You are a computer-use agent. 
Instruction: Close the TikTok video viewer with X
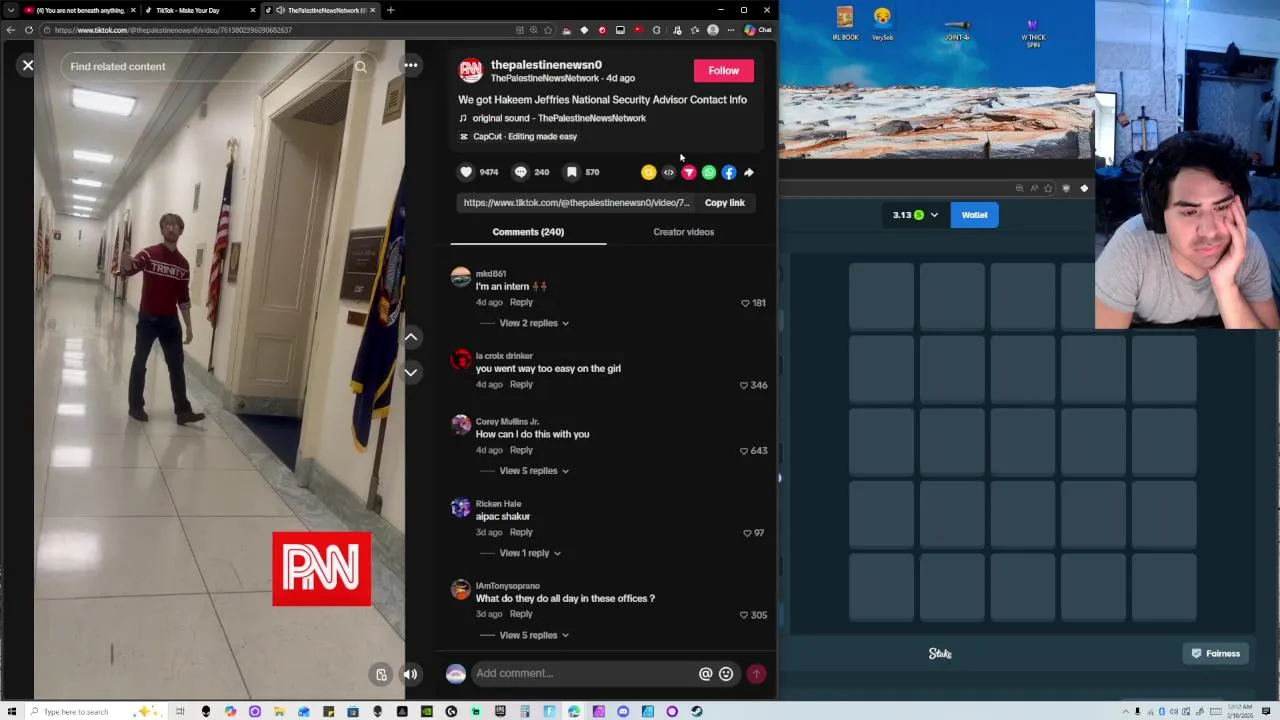(x=28, y=65)
